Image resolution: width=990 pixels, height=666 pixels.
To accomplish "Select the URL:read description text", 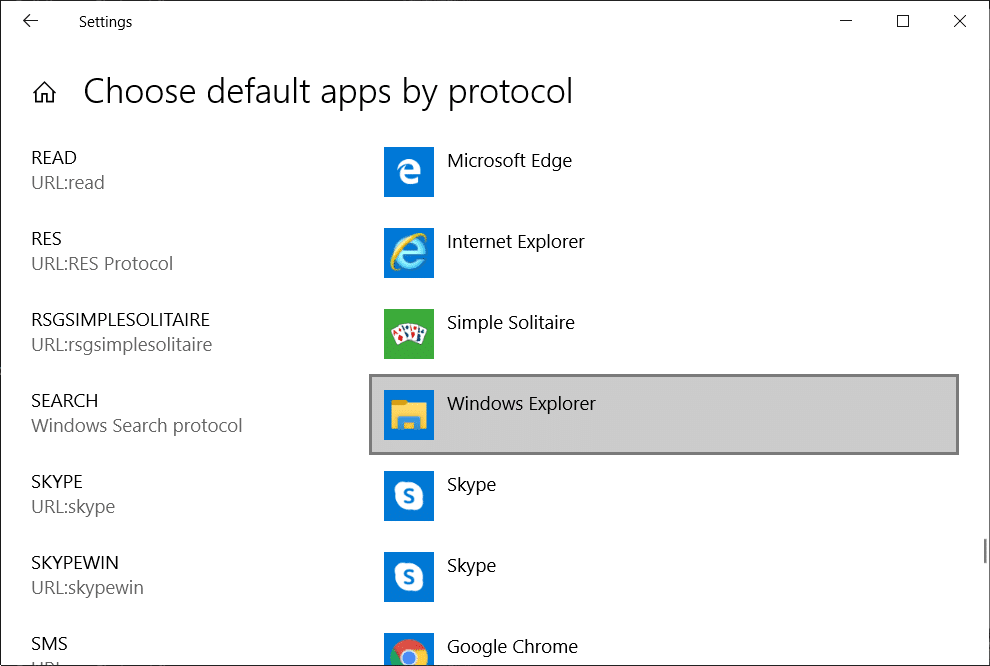I will [x=68, y=183].
